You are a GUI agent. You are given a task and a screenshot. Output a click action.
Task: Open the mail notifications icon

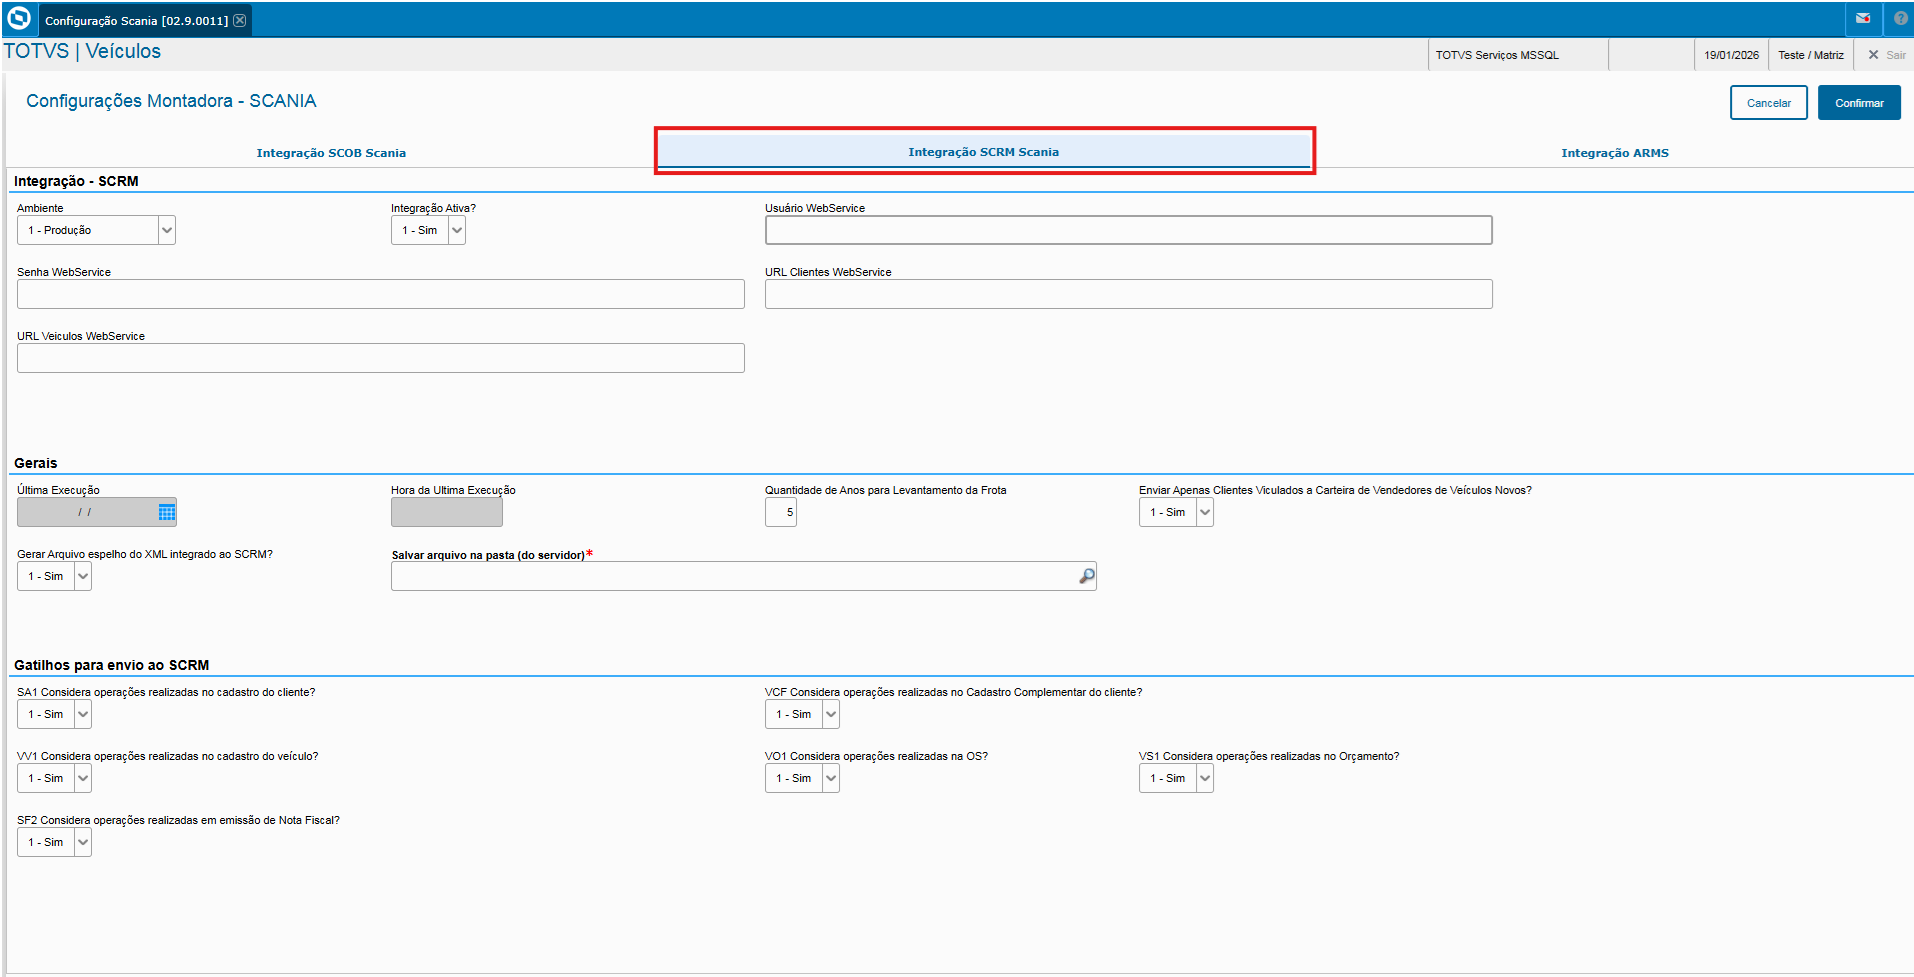pos(1863,19)
